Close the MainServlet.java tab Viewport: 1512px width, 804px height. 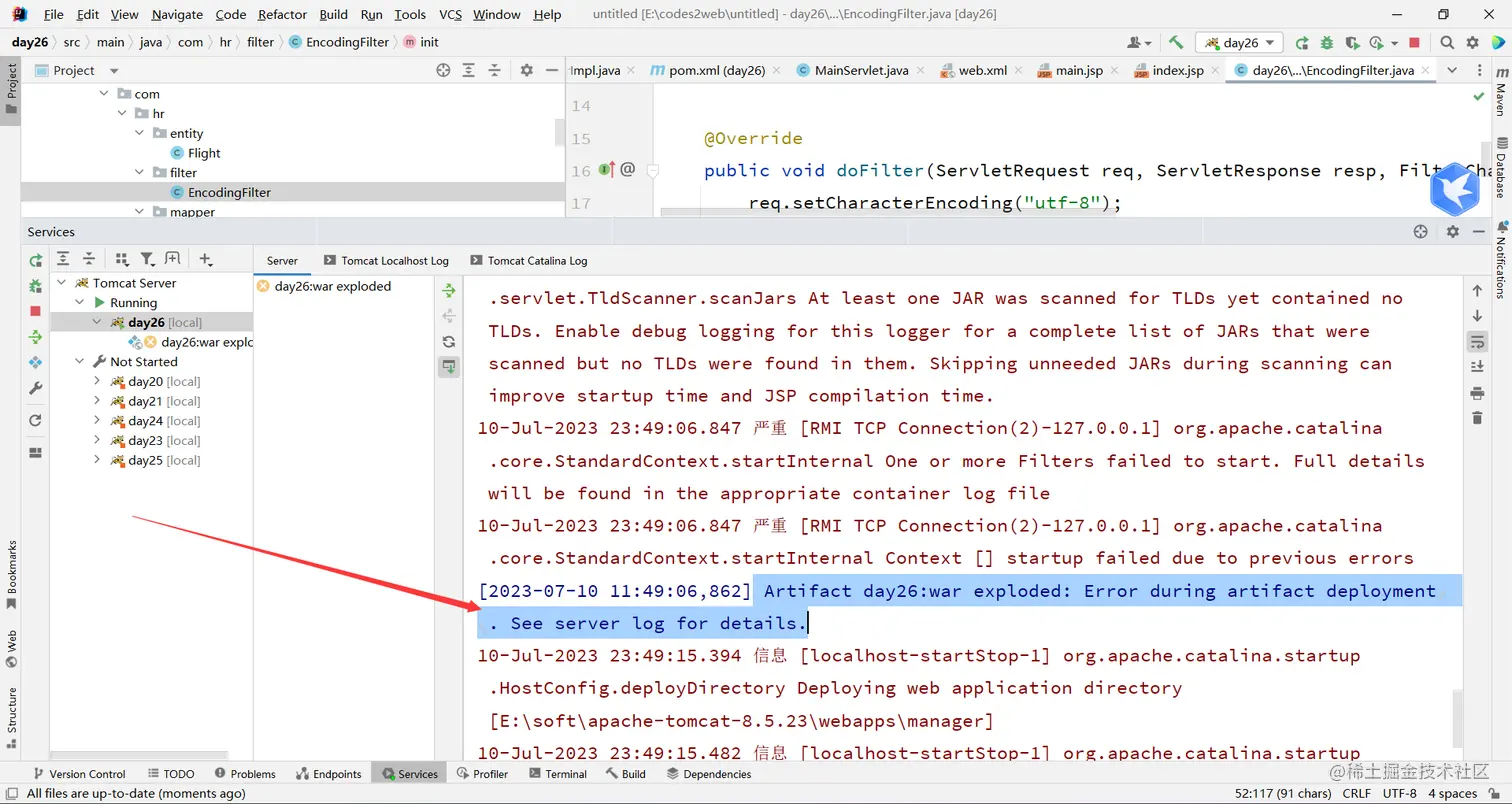(922, 71)
